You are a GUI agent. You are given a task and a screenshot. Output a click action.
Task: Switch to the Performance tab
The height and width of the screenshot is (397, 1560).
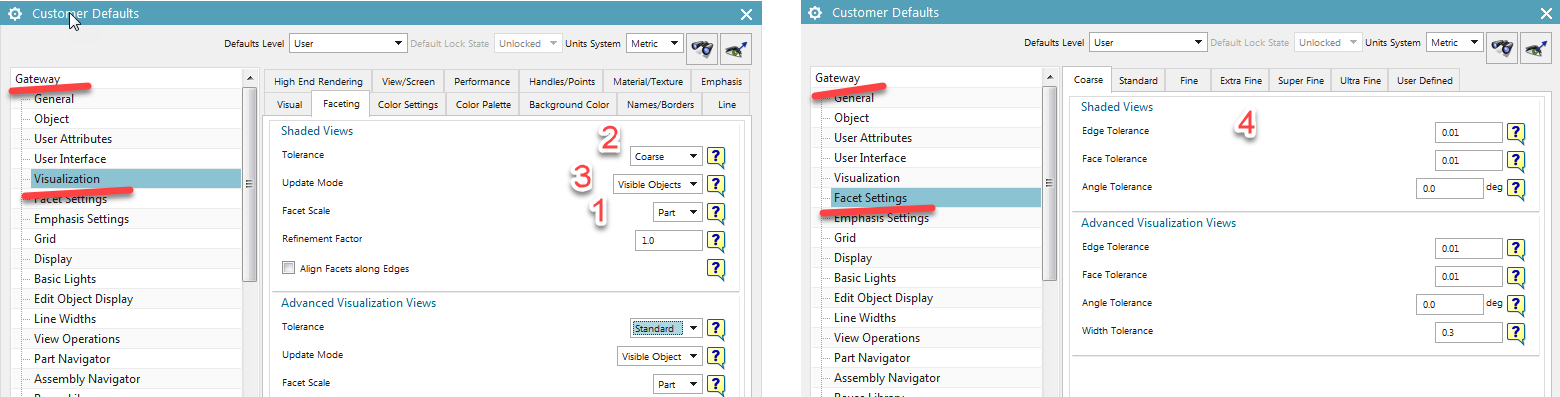tap(482, 81)
